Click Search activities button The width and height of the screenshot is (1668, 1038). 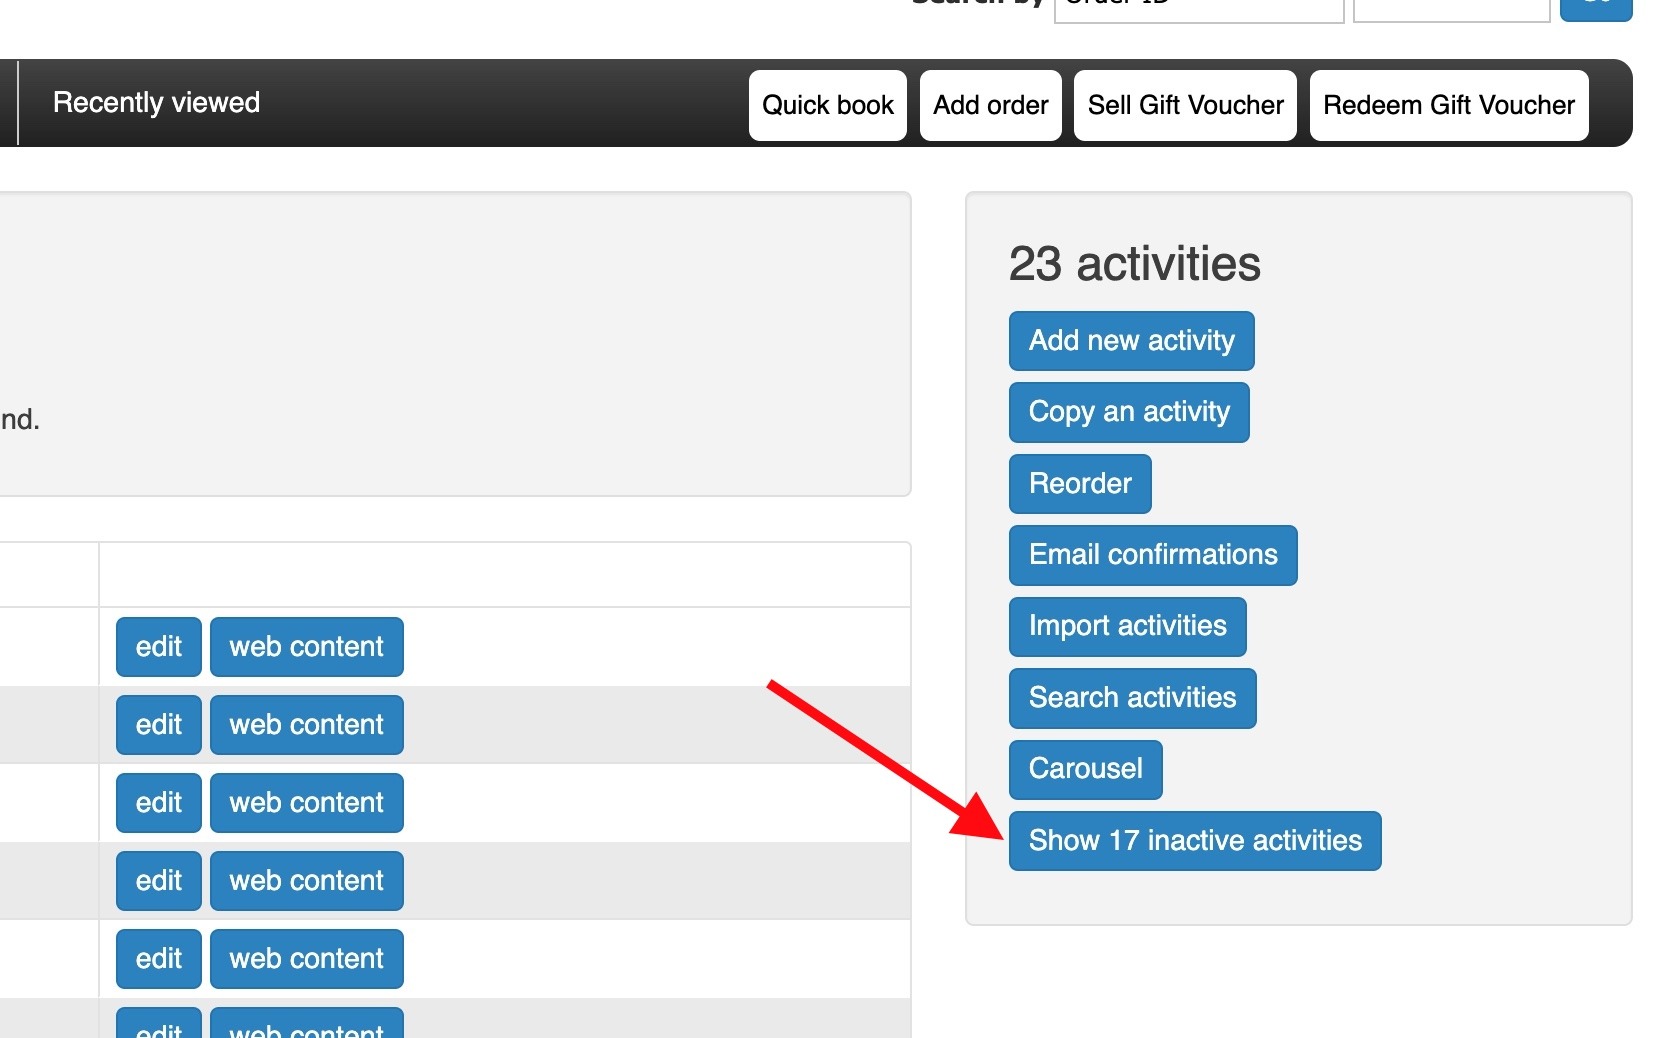1133,698
